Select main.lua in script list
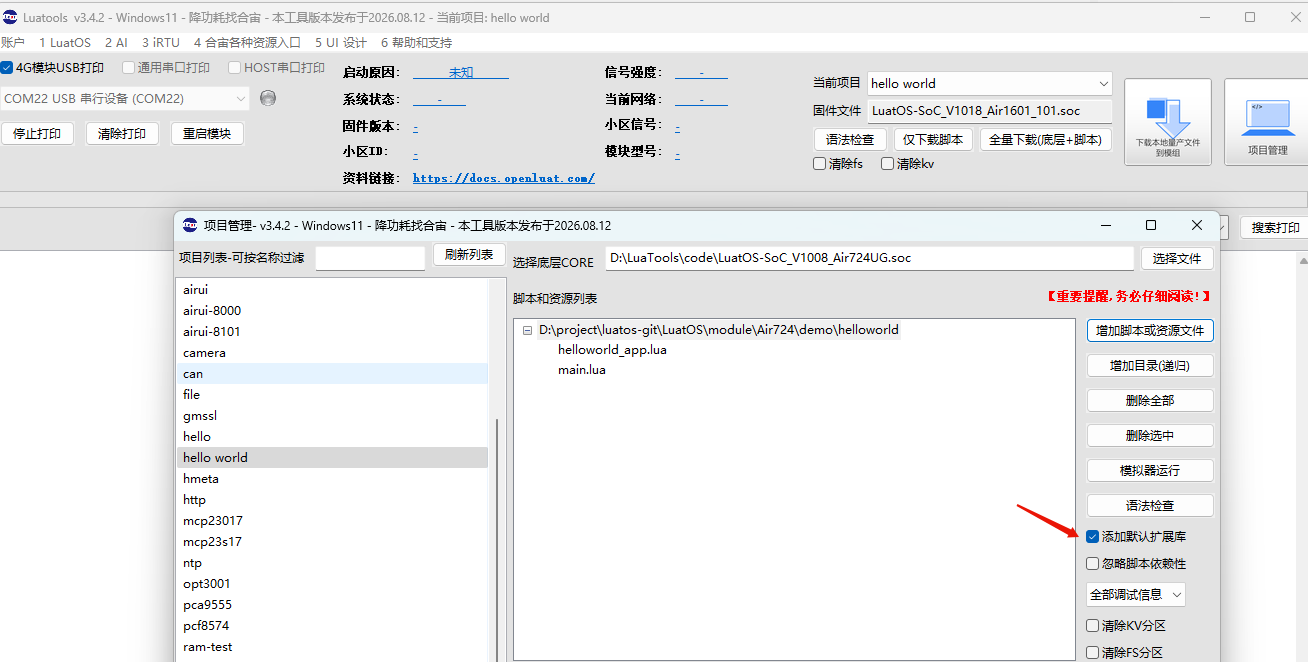This screenshot has height=662, width=1308. (582, 370)
